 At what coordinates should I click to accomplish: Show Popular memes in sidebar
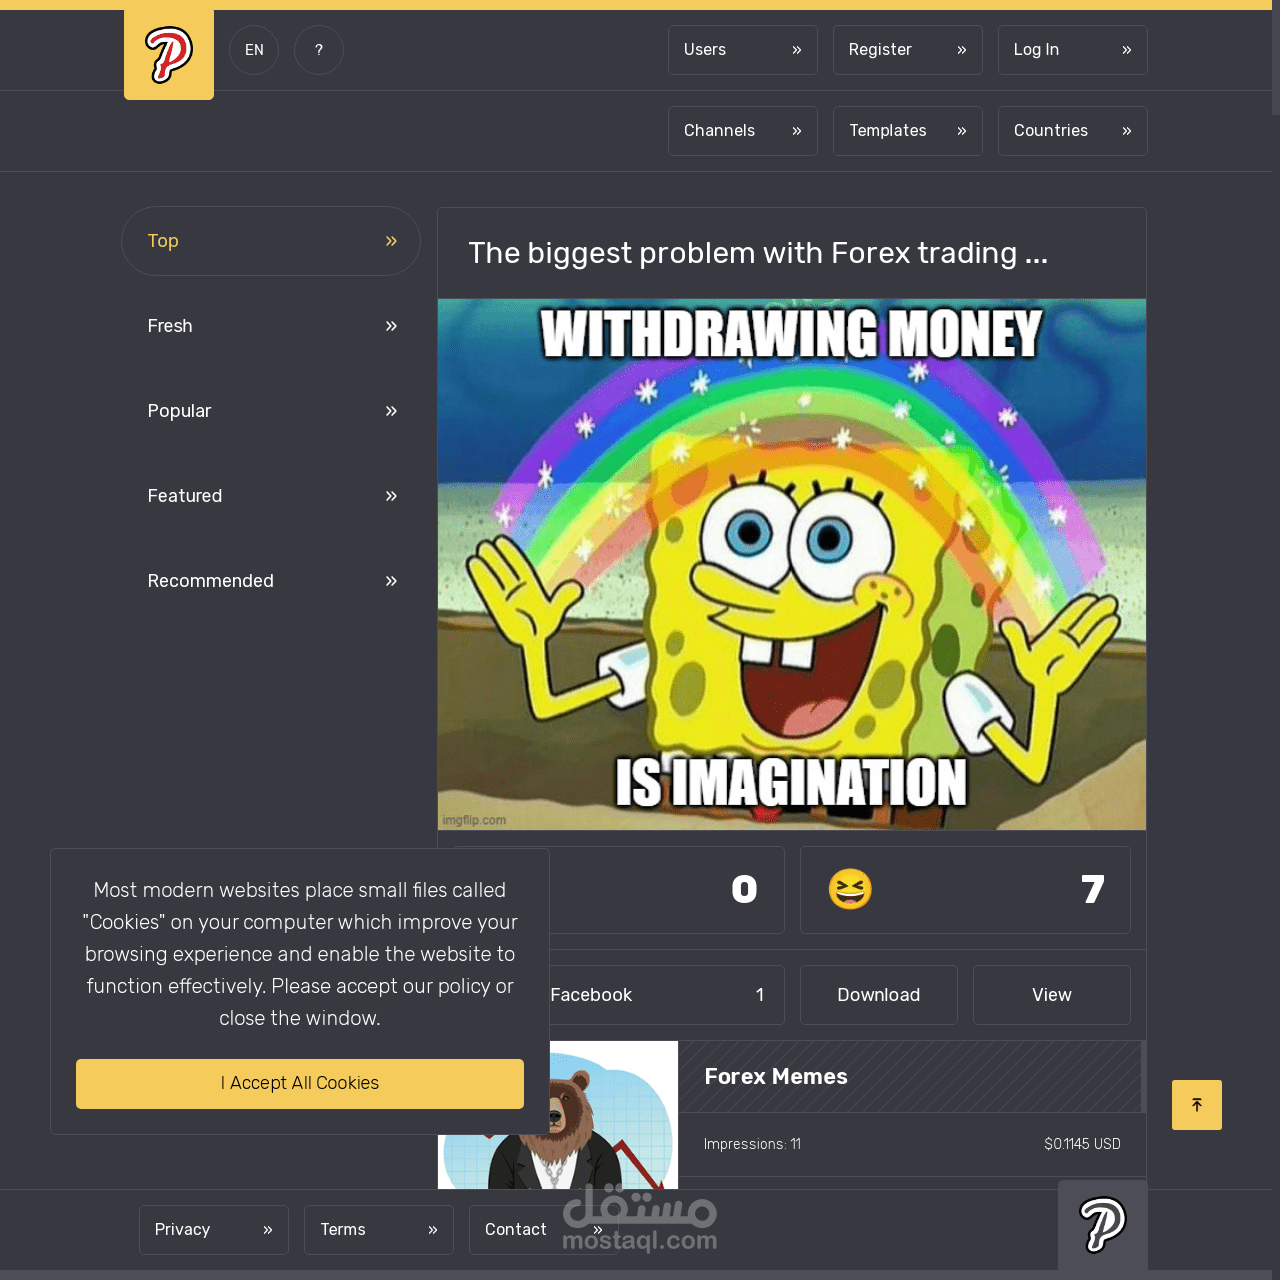click(x=271, y=411)
